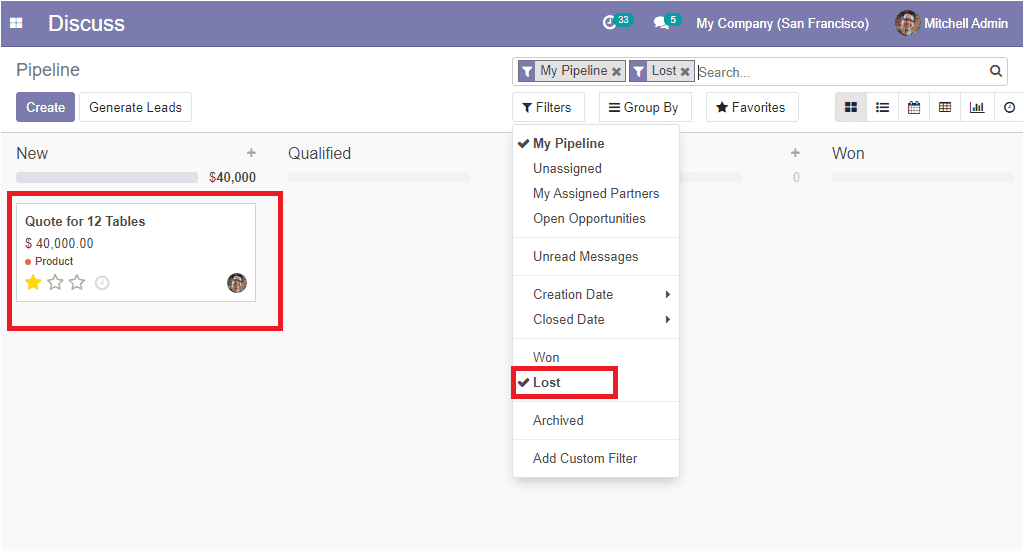Click the $ 40,000.00 amount on card
1024x552 pixels.
tap(59, 244)
